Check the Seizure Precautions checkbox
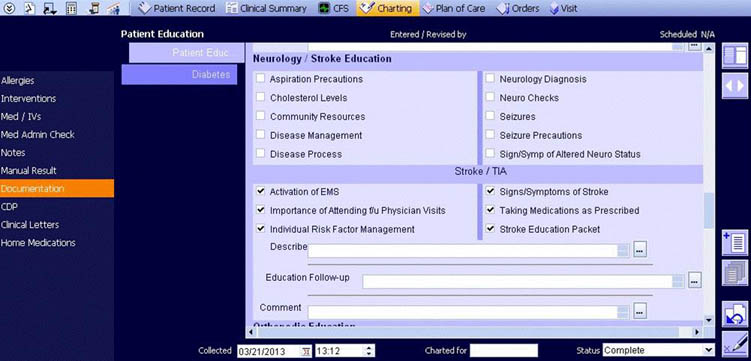This screenshot has height=361, width=751. coord(490,135)
